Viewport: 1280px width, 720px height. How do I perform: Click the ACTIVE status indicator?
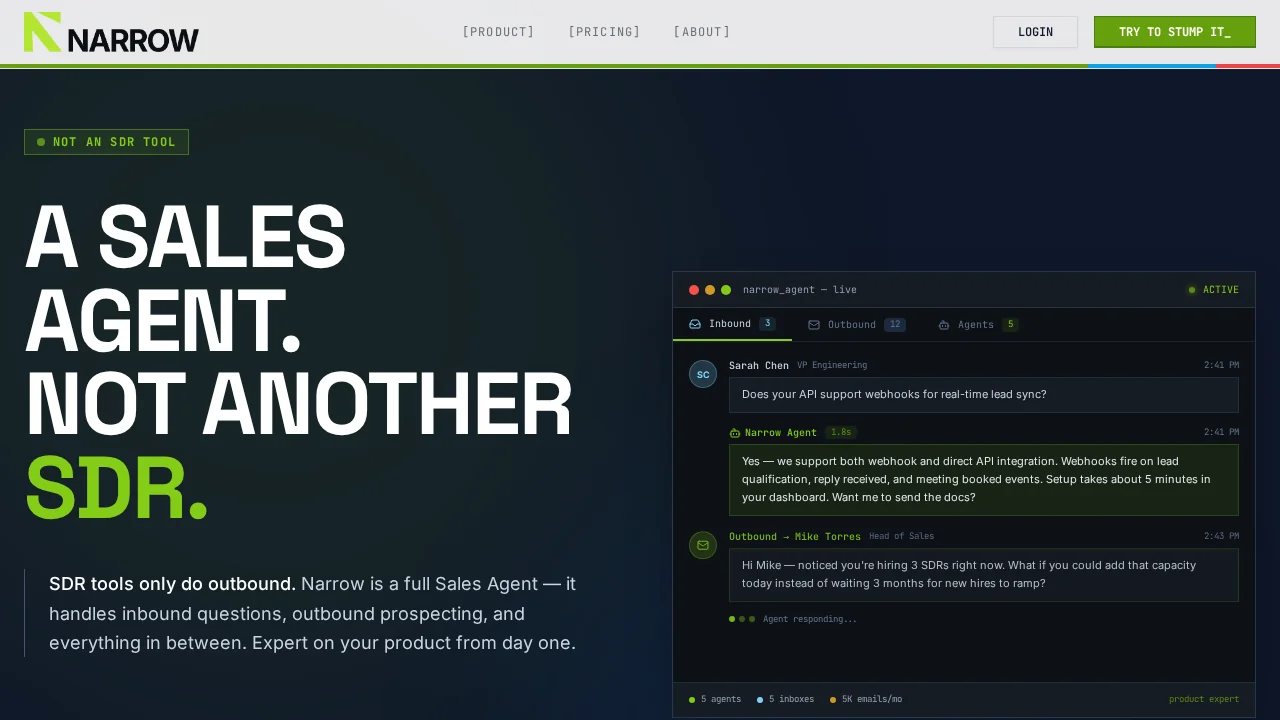click(x=1213, y=290)
